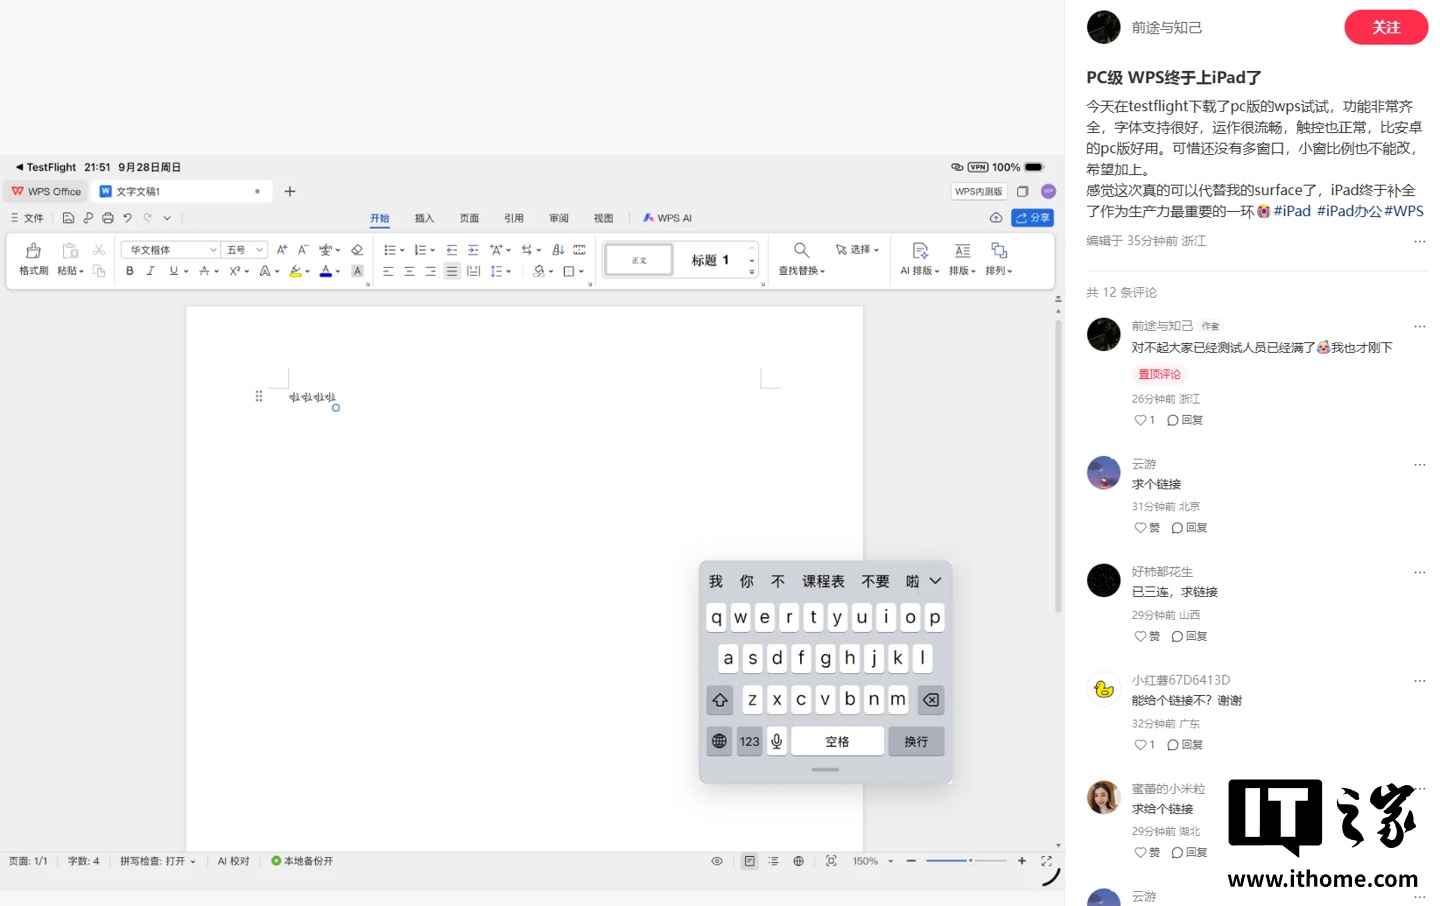Click the clear formatting eraser icon

coord(357,250)
